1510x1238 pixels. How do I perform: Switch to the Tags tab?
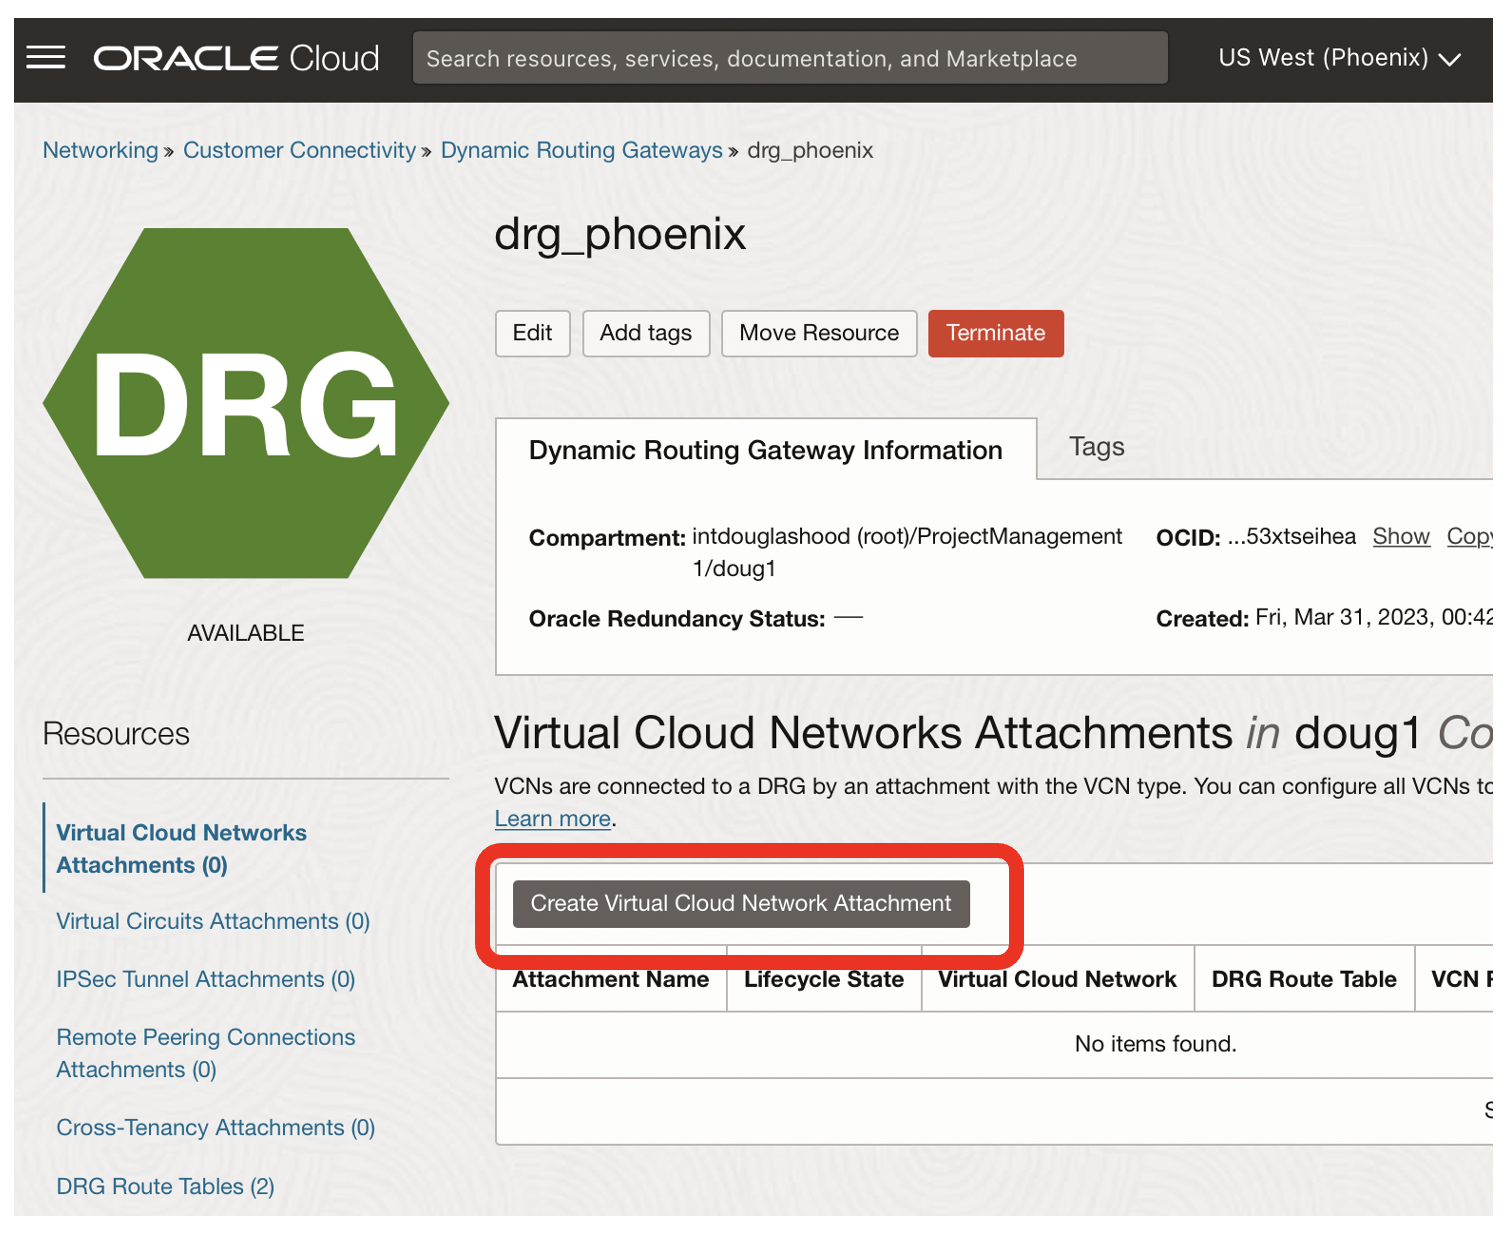coord(1097,447)
